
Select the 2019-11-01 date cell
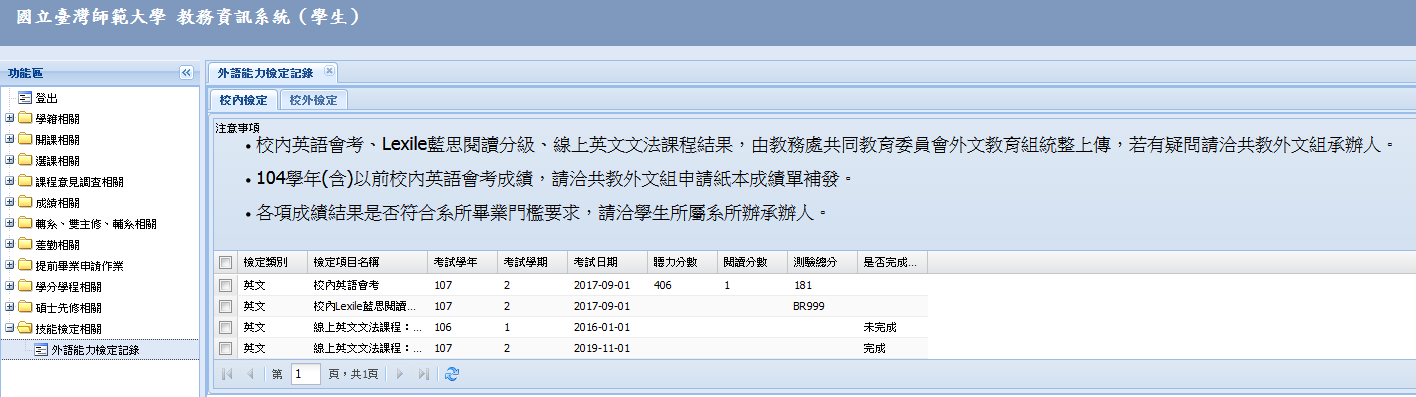click(x=607, y=348)
